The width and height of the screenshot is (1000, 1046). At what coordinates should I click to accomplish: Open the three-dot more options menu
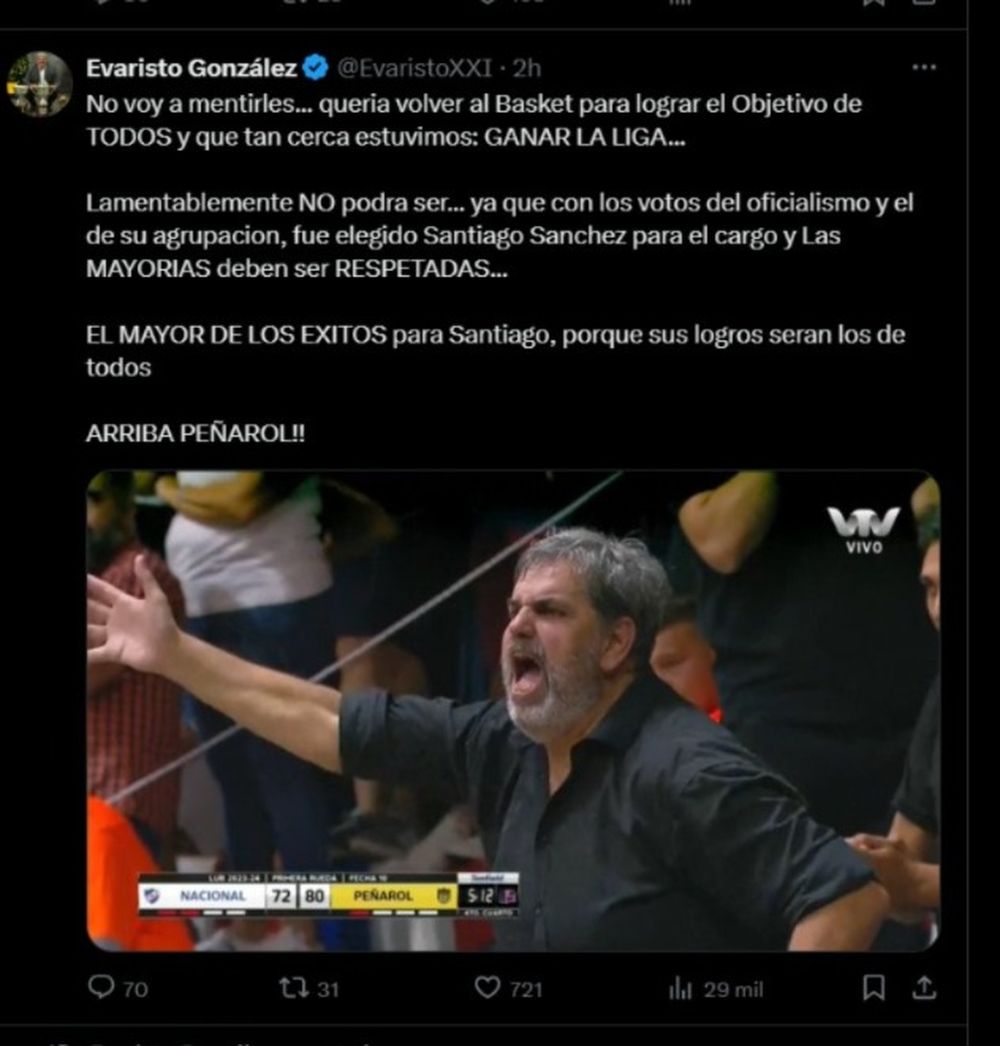tap(924, 67)
